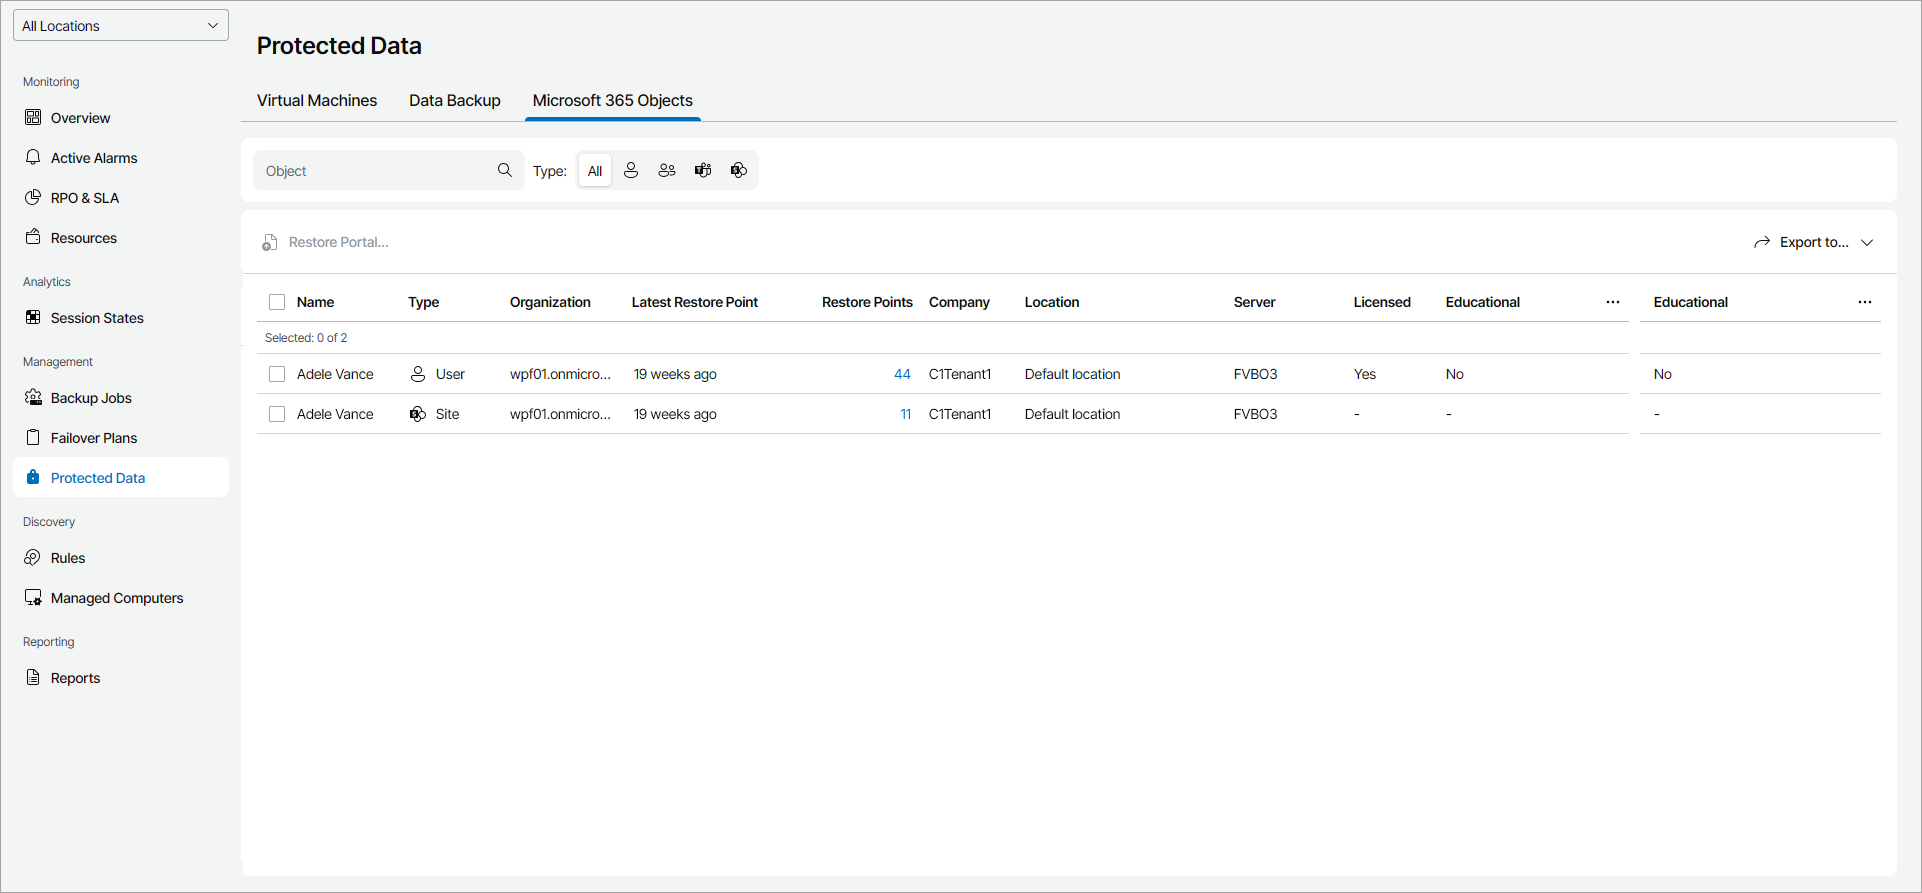Switch to the Virtual Machines tab

[x=317, y=101]
